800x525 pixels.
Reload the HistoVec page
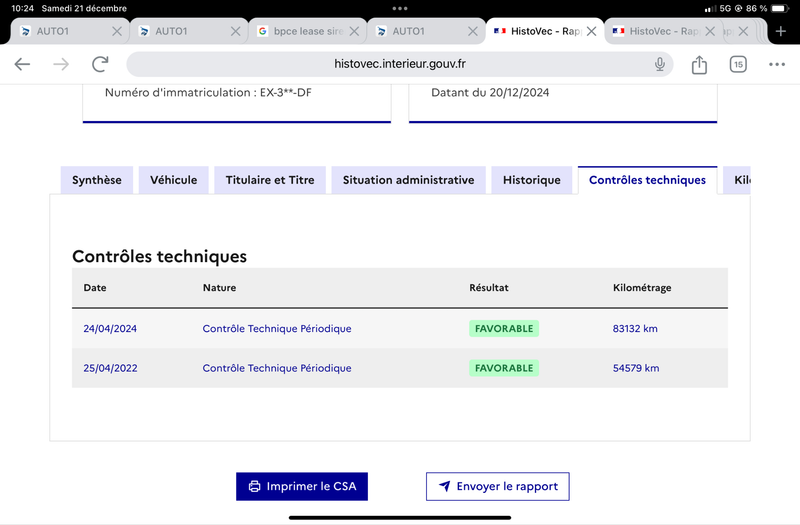point(100,64)
